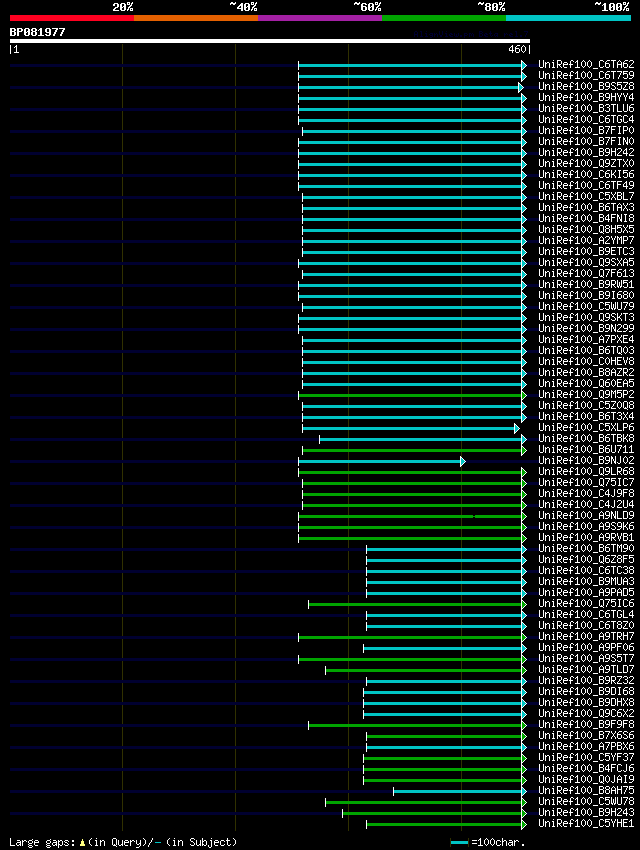Click the cyan ~100% identity color band
The width and height of the screenshot is (640, 850).
point(568,18)
